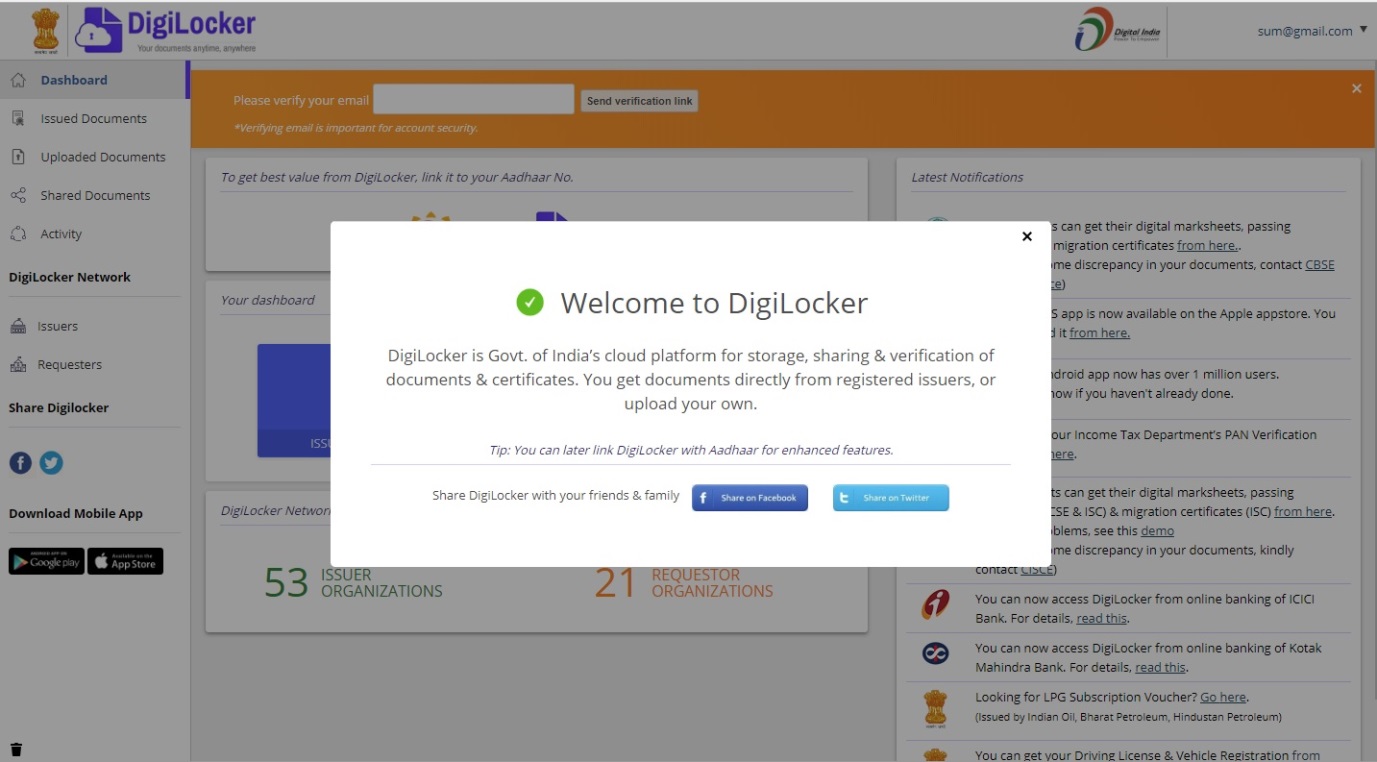Click Share on Facebook button

[x=750, y=498]
